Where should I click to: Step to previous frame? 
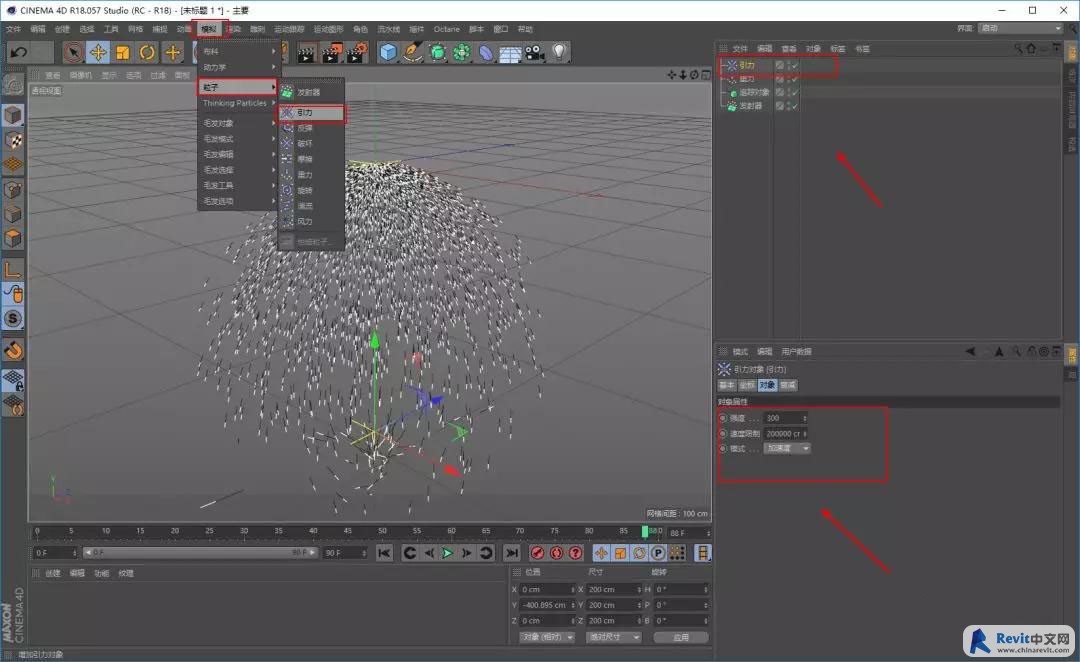tap(429, 553)
